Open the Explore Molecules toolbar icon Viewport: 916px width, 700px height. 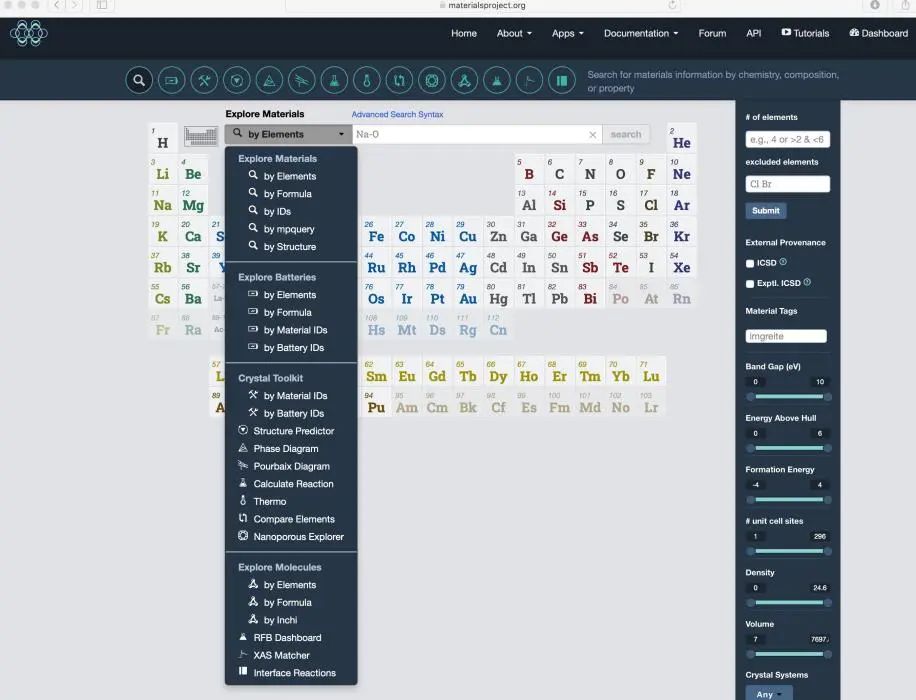pyautogui.click(x=464, y=81)
